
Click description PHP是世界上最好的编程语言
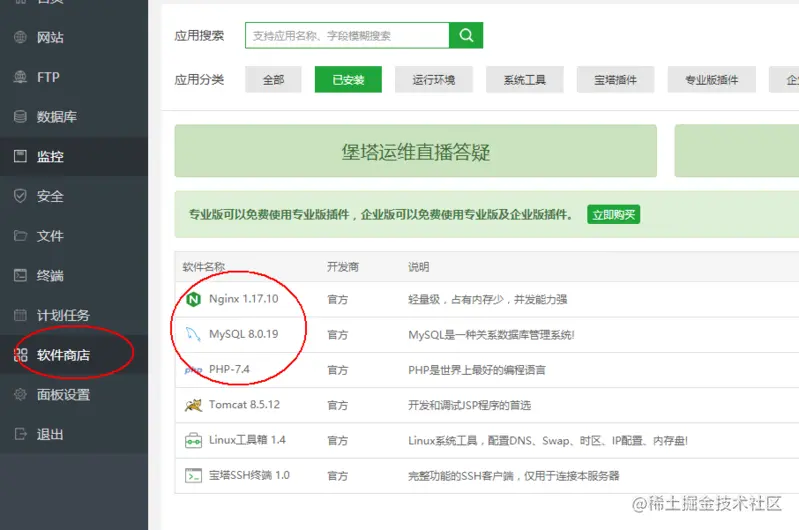477,370
